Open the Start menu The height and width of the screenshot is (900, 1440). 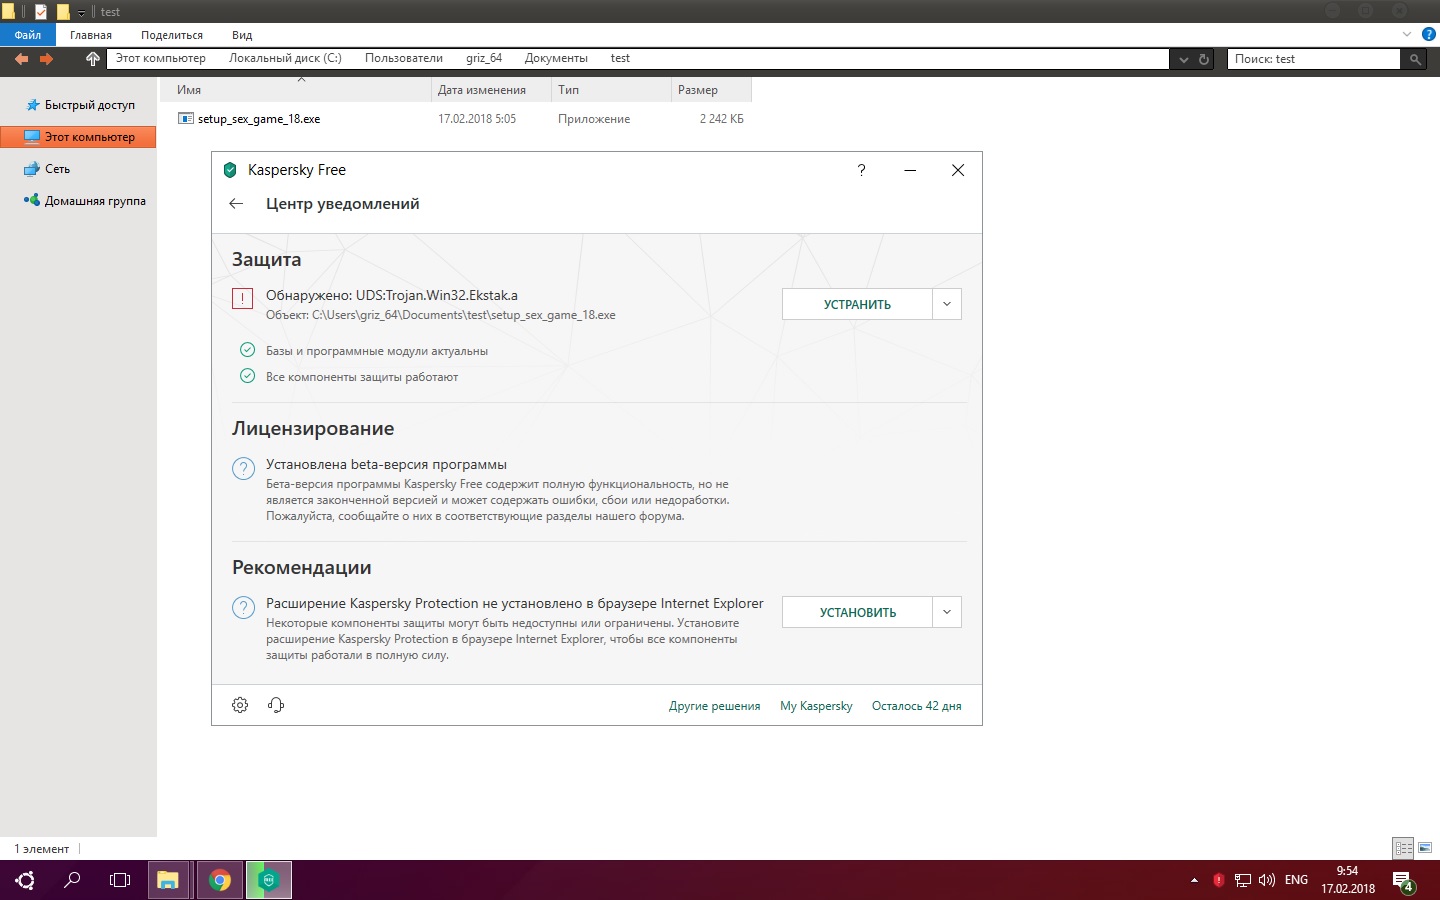(25, 880)
